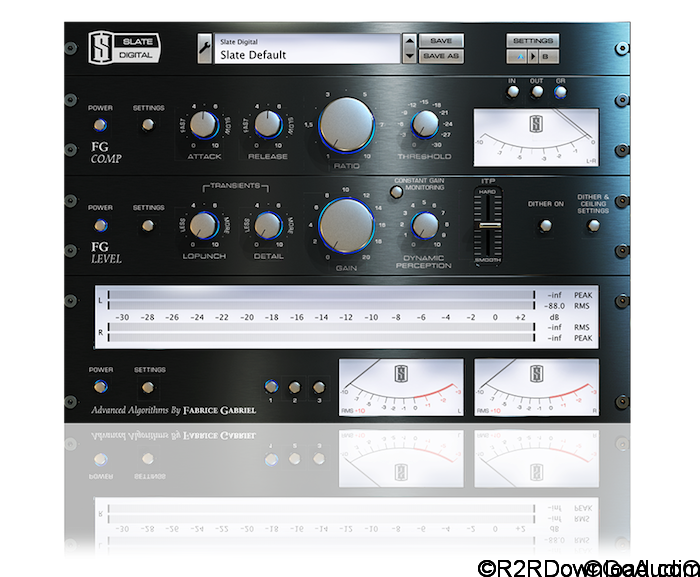Toggle DITHER ON button
This screenshot has width=700, height=577.
tap(545, 226)
